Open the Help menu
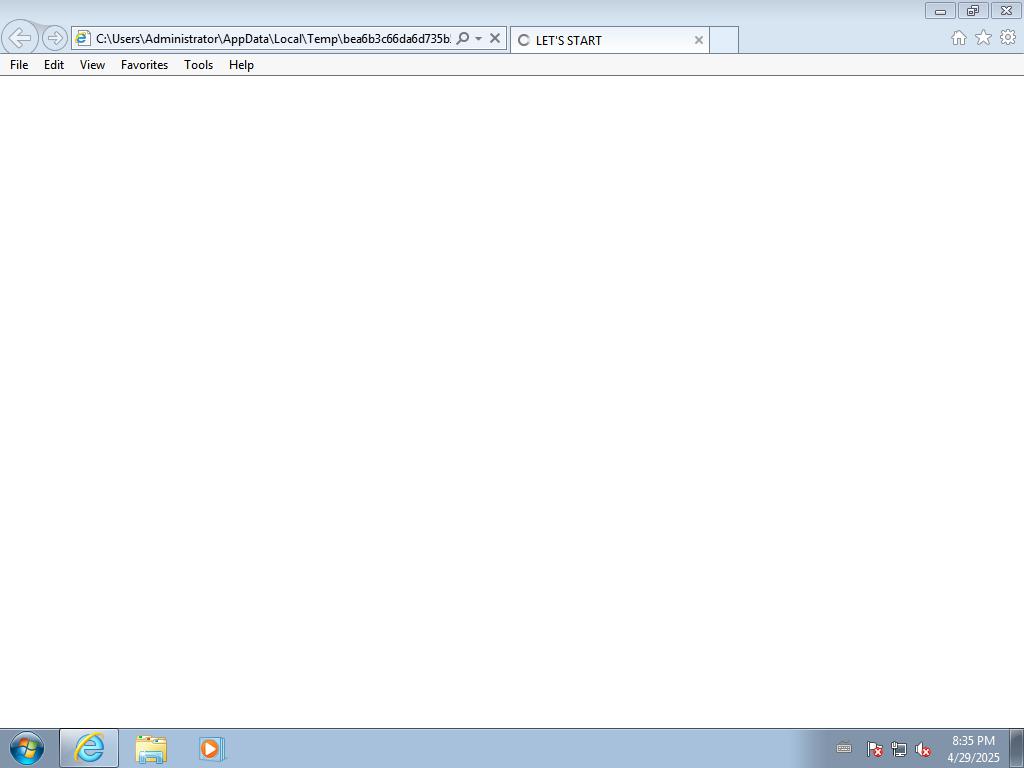1024x768 pixels. pos(241,65)
